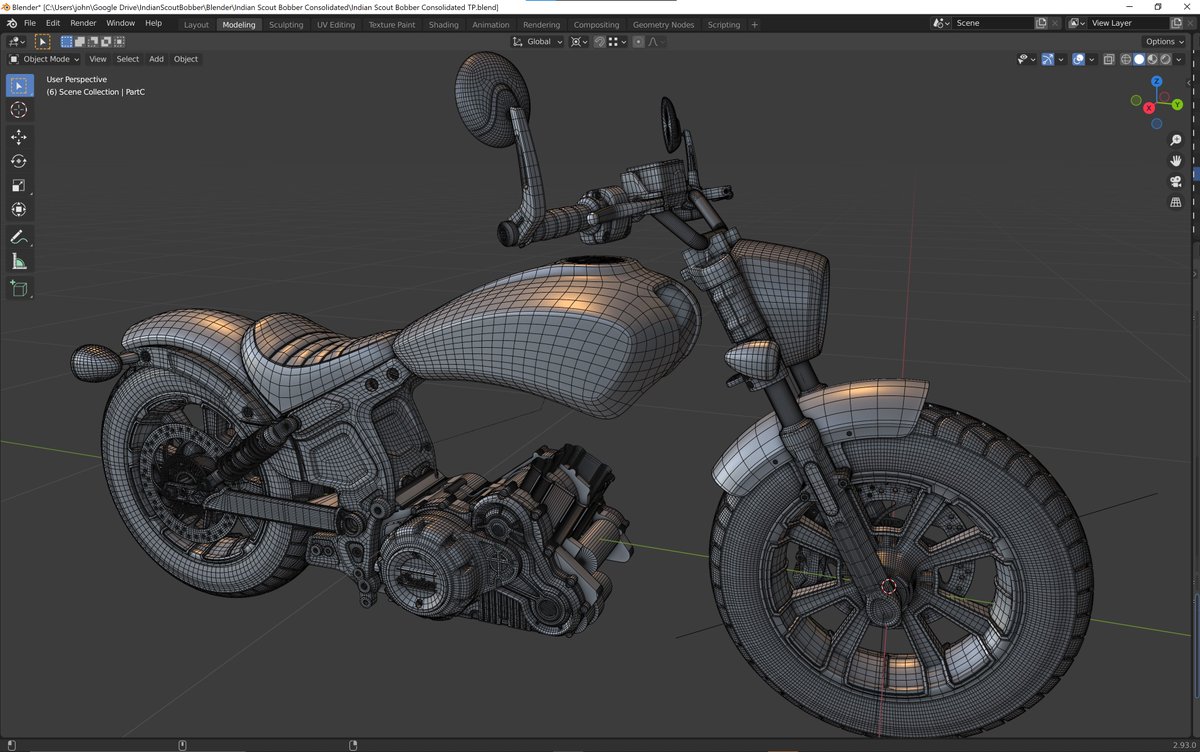
Task: Click the Y axis on navigation gizmo
Action: tap(1177, 104)
